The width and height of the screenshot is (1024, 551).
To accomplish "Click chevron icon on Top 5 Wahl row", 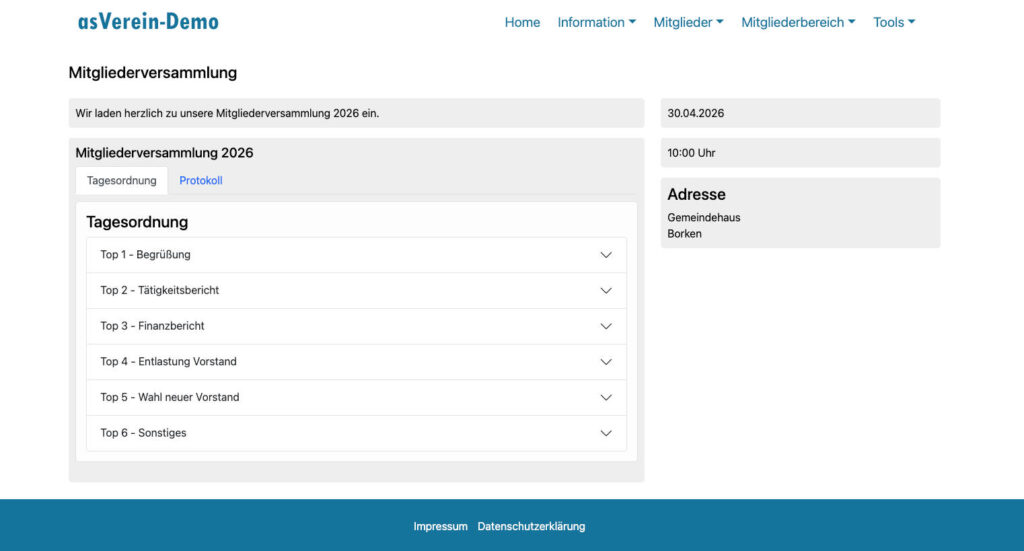I will 606,397.
